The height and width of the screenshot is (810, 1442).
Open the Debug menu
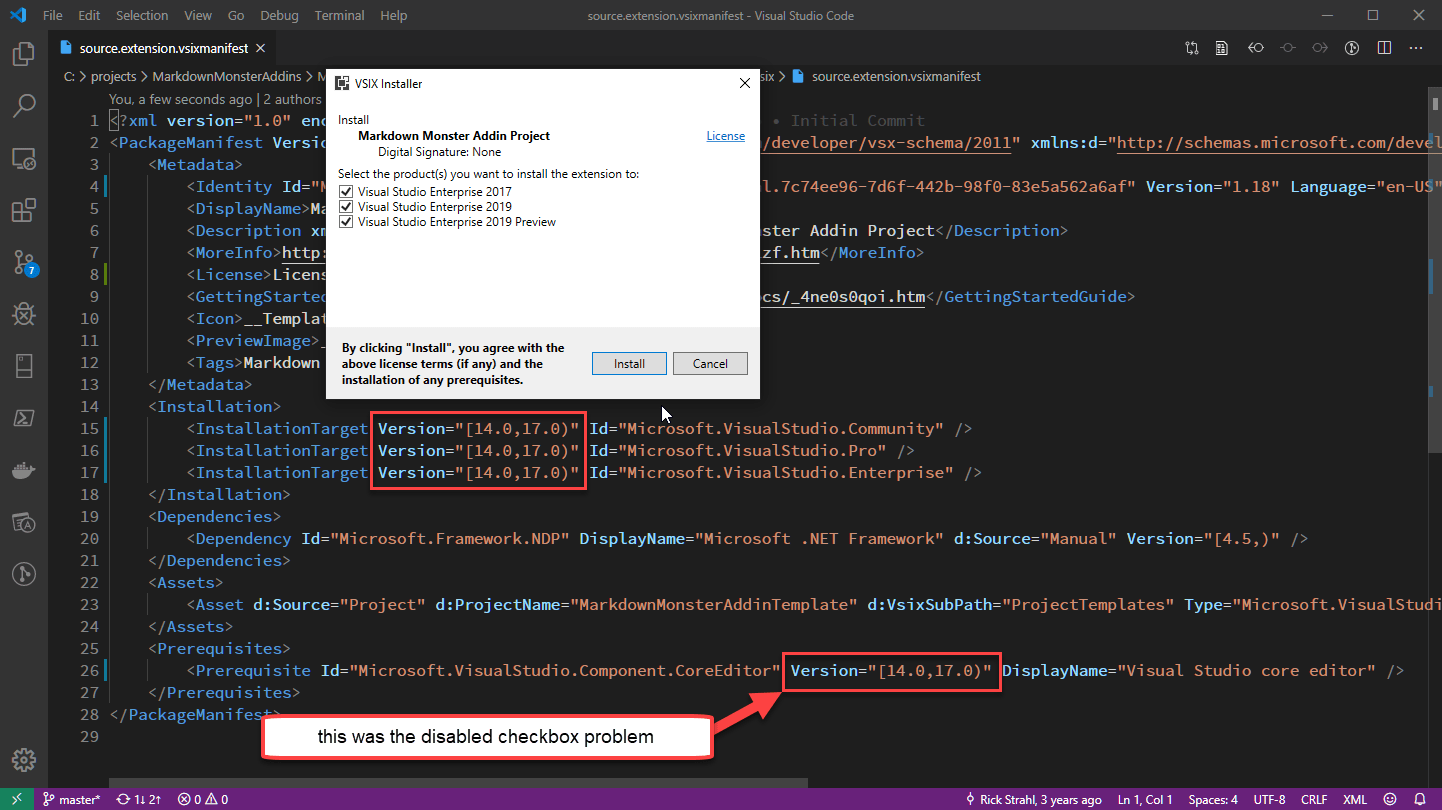(278, 15)
